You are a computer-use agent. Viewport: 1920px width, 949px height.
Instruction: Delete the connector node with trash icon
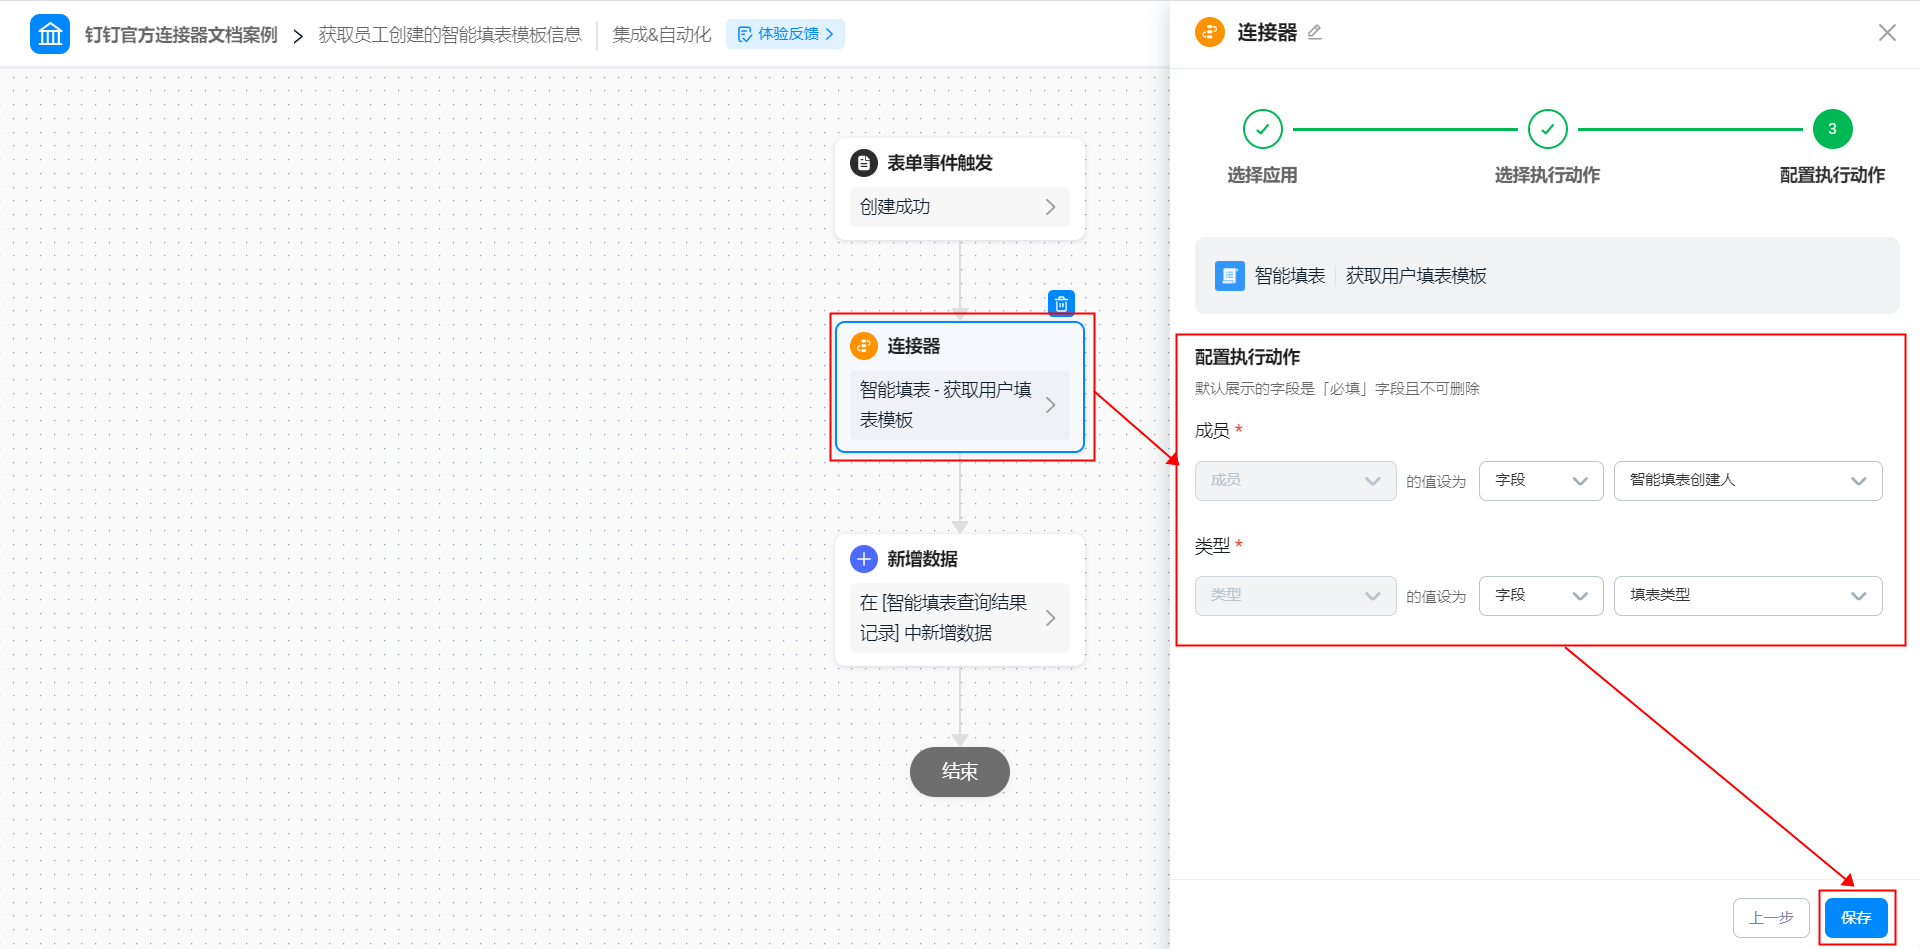(1061, 303)
